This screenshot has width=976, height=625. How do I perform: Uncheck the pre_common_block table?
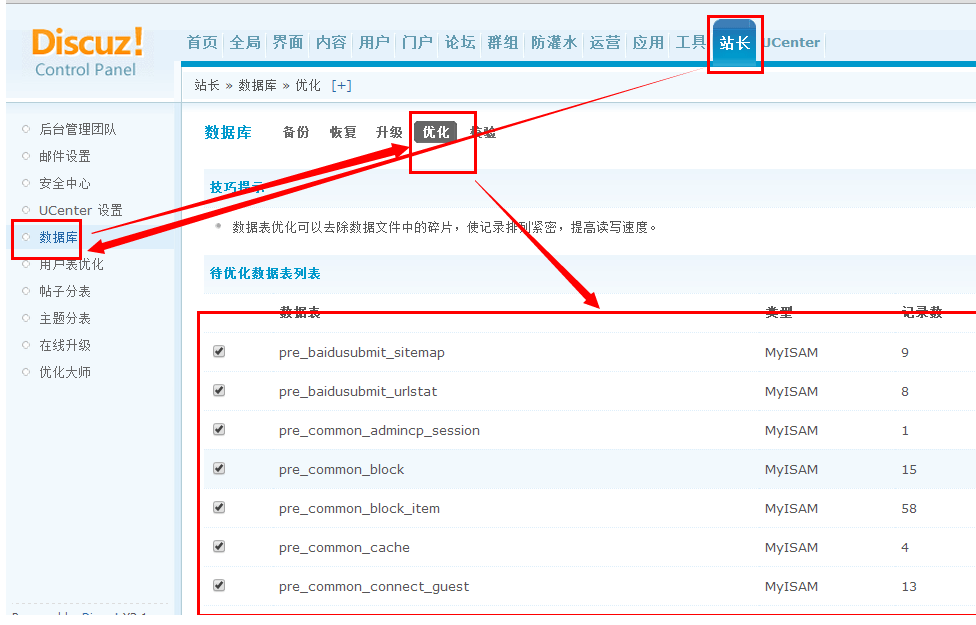(218, 469)
